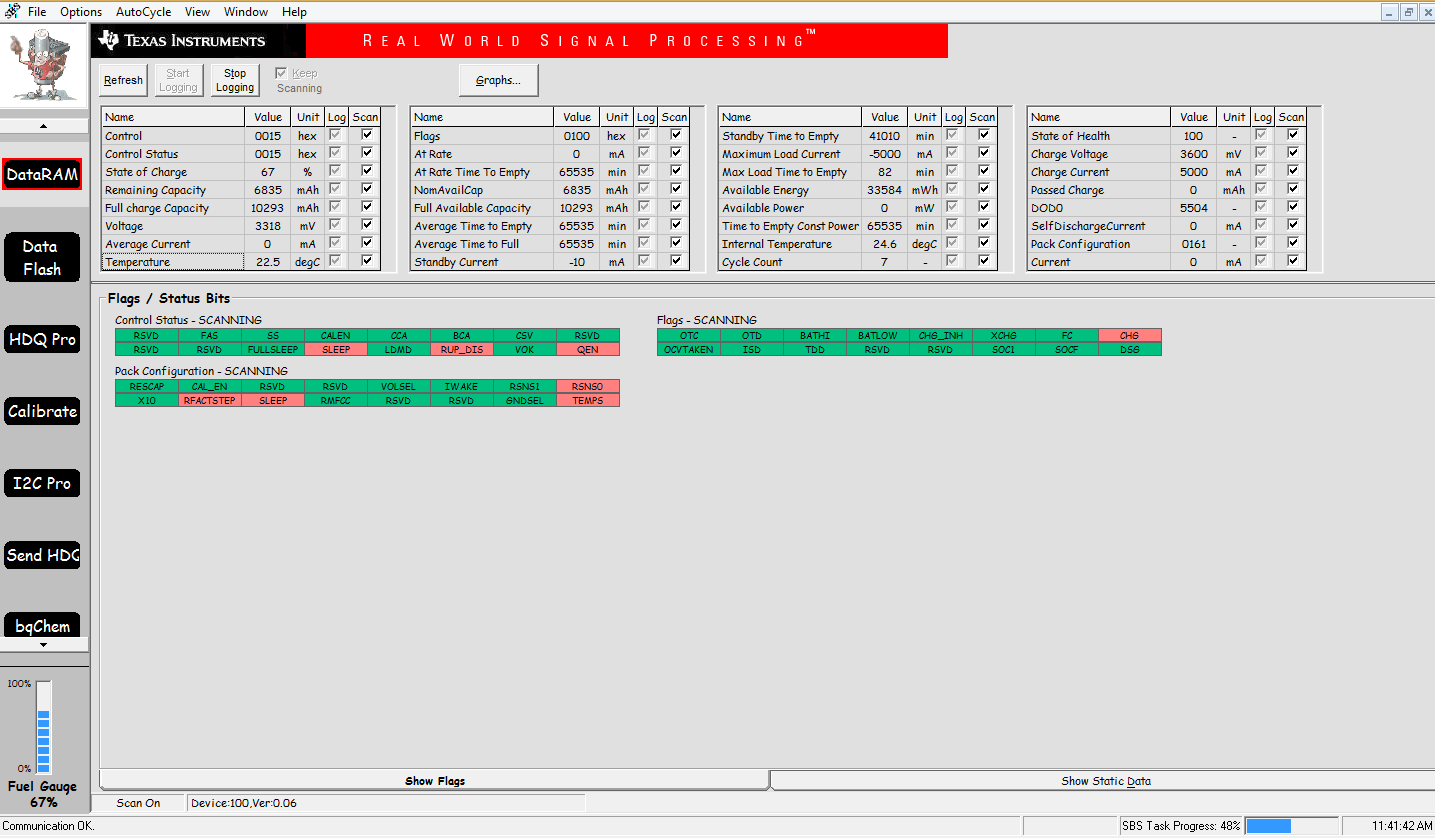Open the Data Flash sidebar screen

click(x=42, y=258)
